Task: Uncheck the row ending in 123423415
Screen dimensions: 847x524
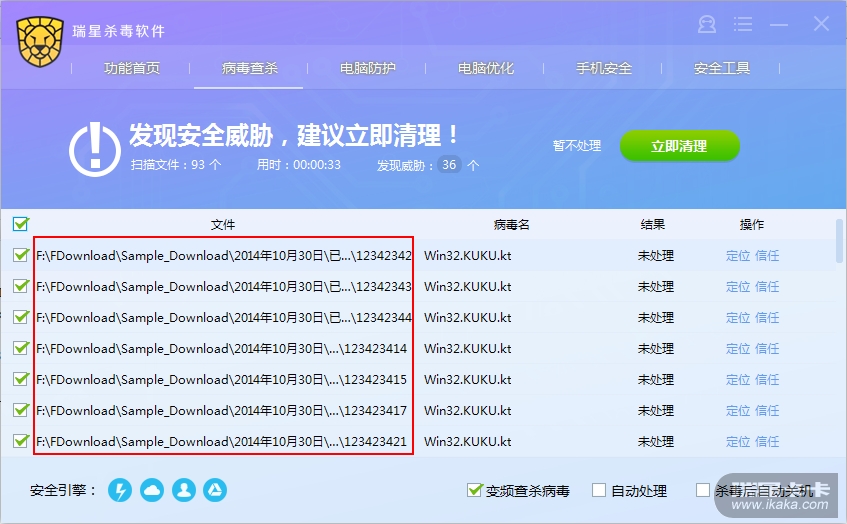Action: click(21, 379)
